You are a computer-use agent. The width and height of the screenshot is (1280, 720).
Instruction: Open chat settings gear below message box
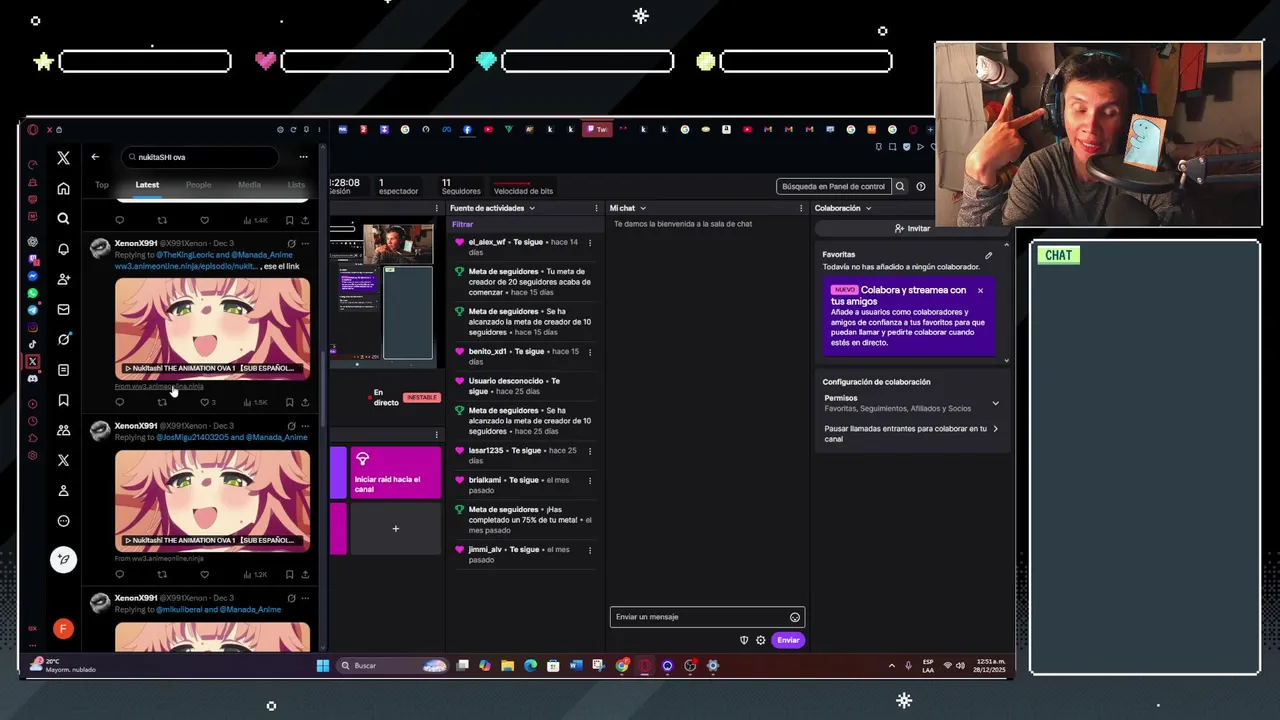click(760, 640)
